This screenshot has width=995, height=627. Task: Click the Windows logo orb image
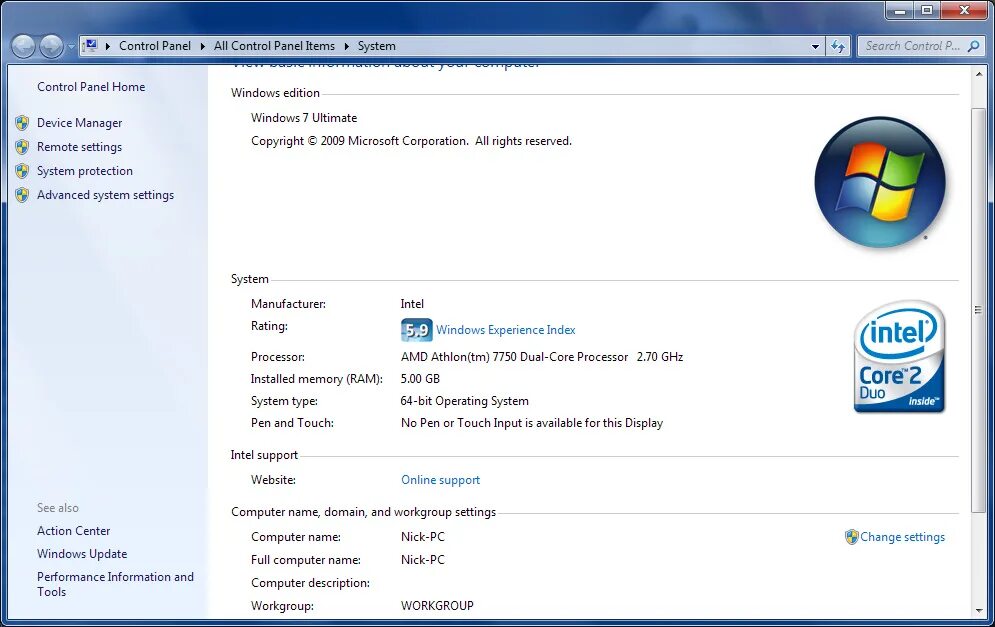880,182
